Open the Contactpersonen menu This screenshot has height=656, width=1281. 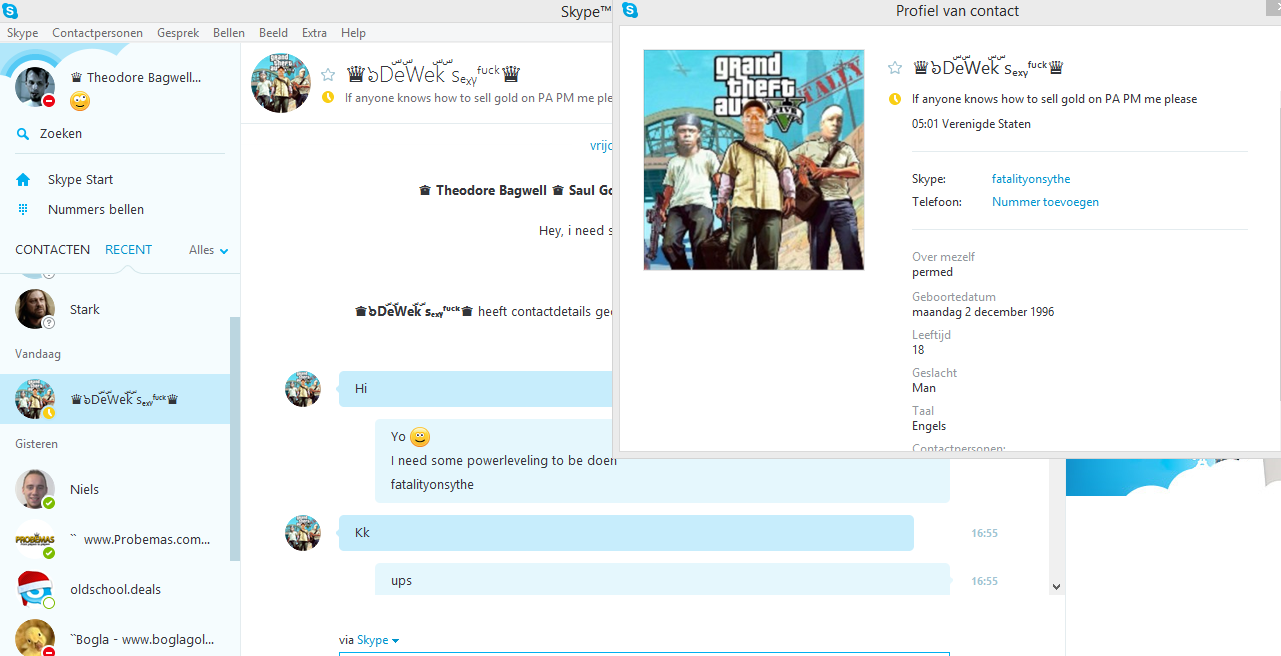[97, 33]
